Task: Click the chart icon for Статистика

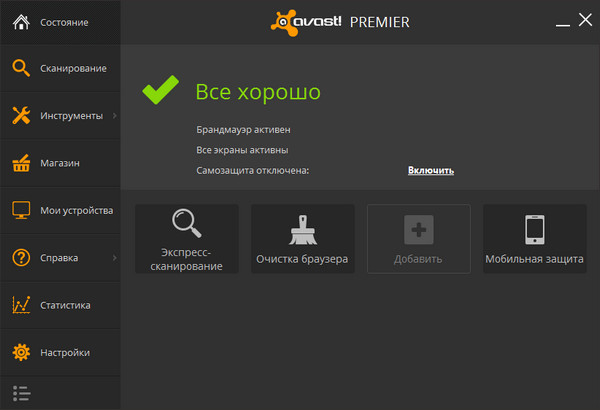Action: 21,305
